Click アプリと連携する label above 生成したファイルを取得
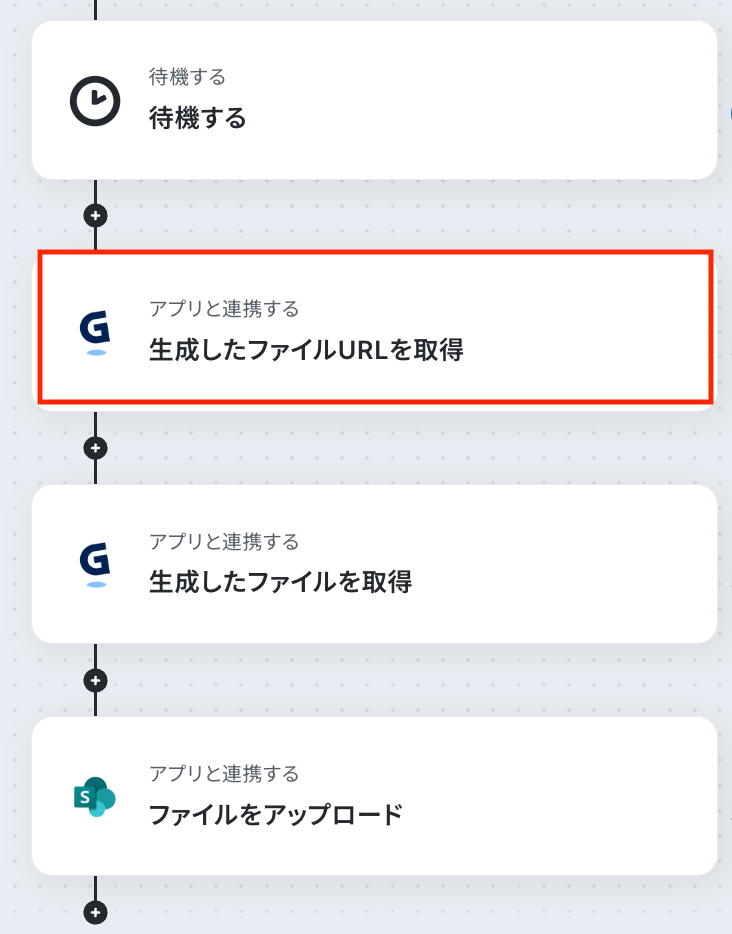This screenshot has height=934, width=732. coord(224,542)
